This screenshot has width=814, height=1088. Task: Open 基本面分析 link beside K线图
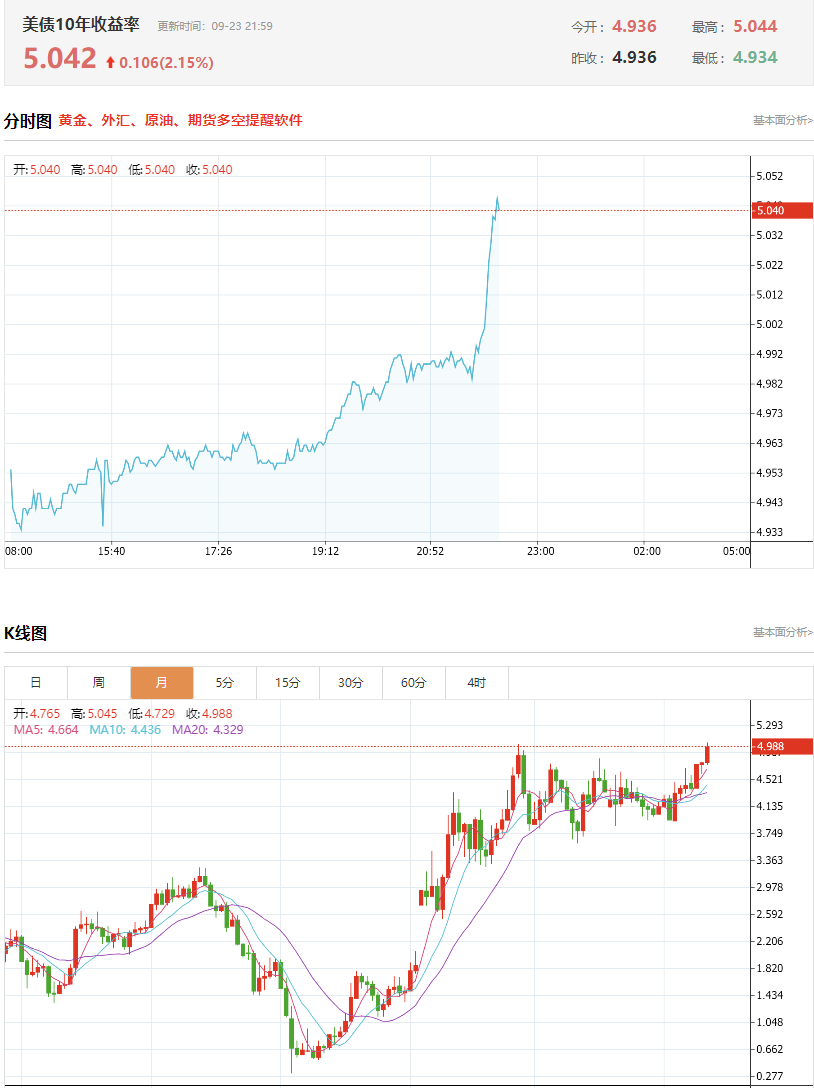coord(783,632)
